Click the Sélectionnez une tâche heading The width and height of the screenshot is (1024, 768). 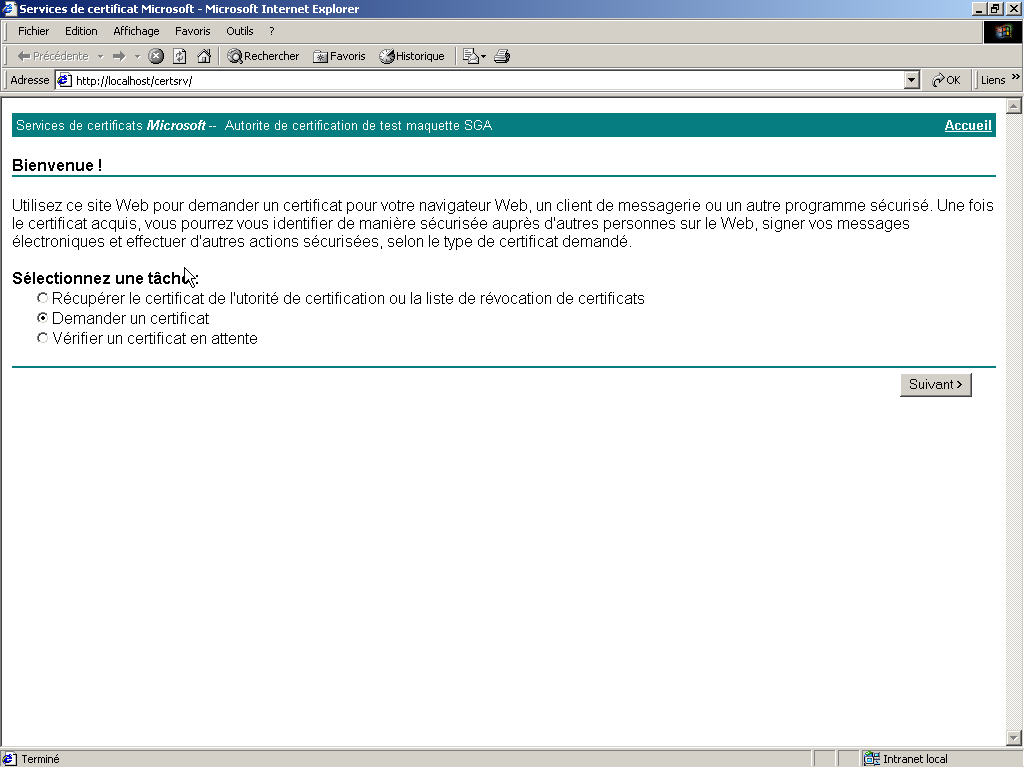pyautogui.click(x=105, y=278)
